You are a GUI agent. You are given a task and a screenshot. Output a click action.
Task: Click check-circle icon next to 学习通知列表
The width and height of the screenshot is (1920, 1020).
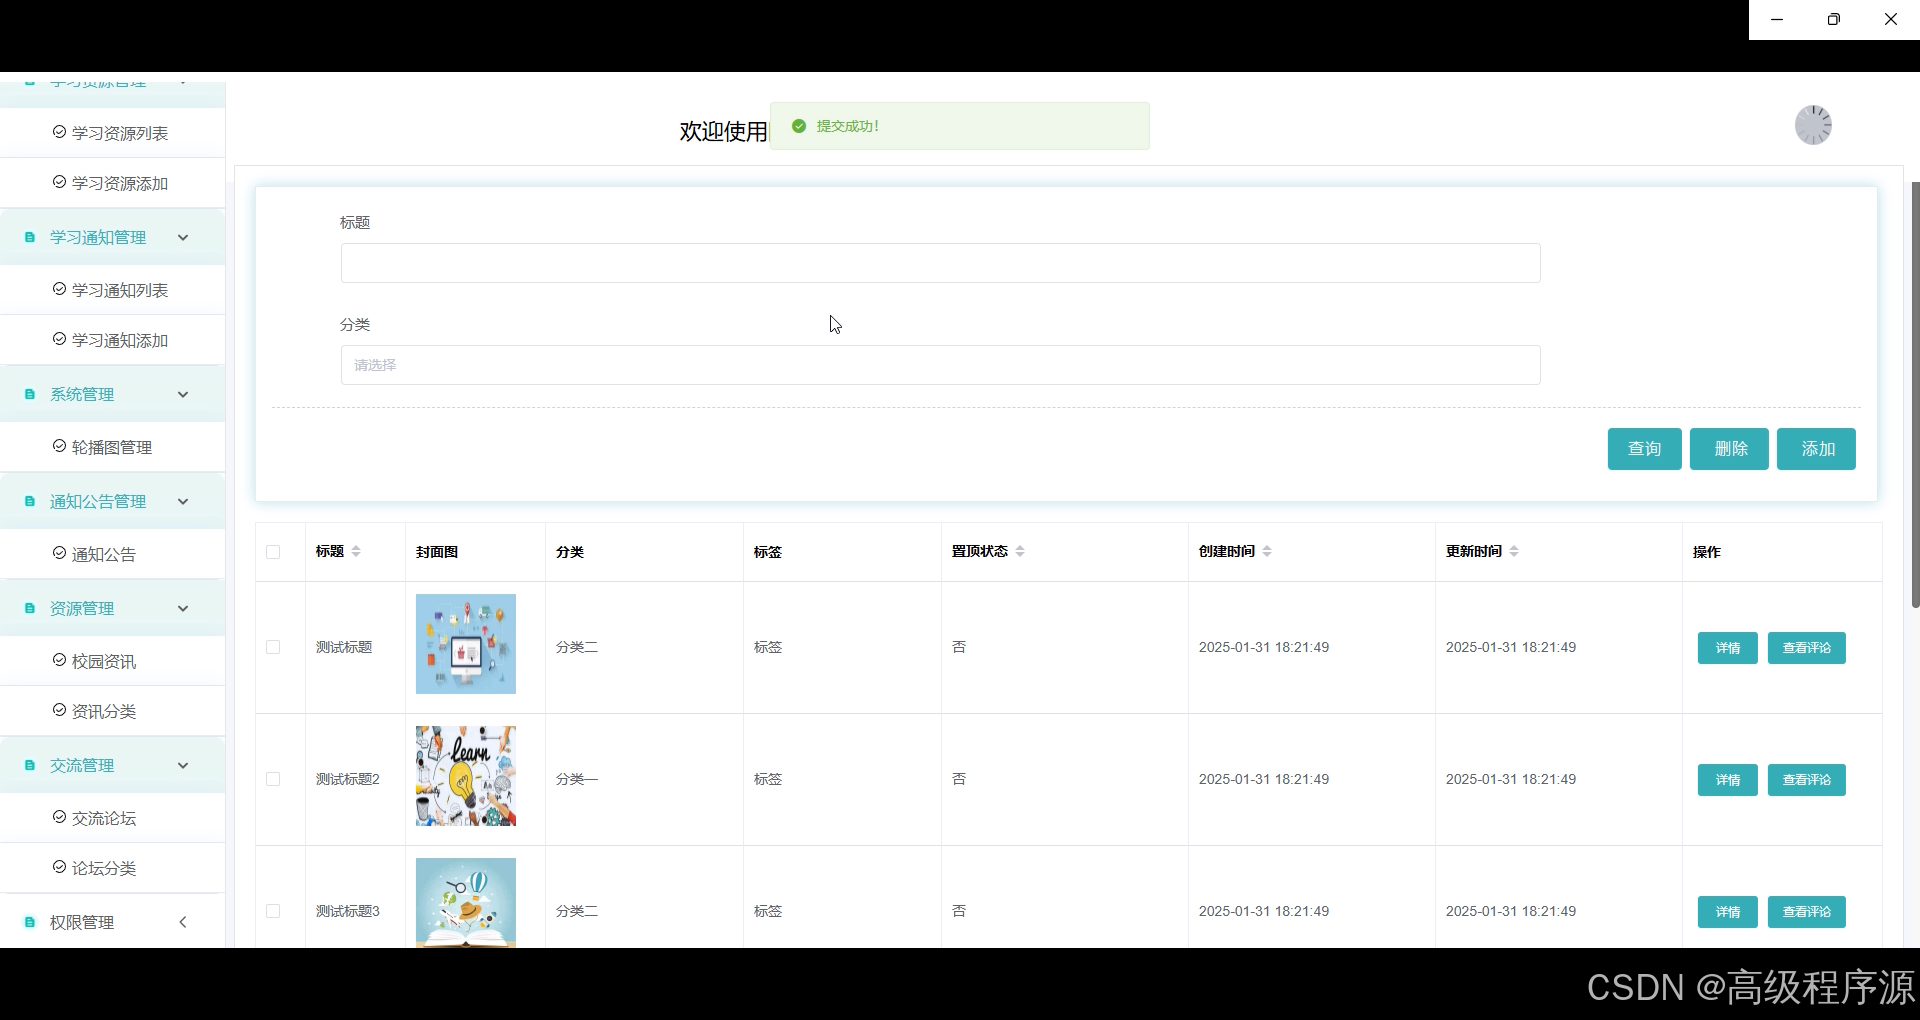[x=59, y=289]
